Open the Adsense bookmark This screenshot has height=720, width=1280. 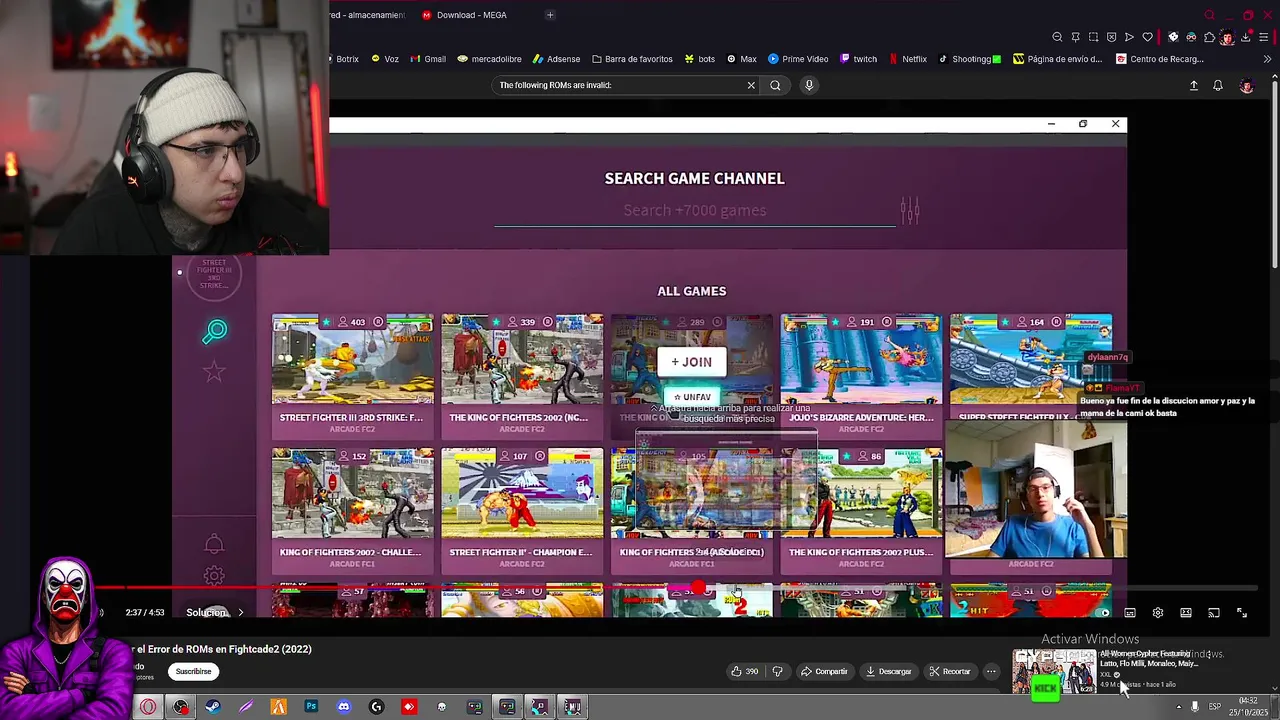557,59
